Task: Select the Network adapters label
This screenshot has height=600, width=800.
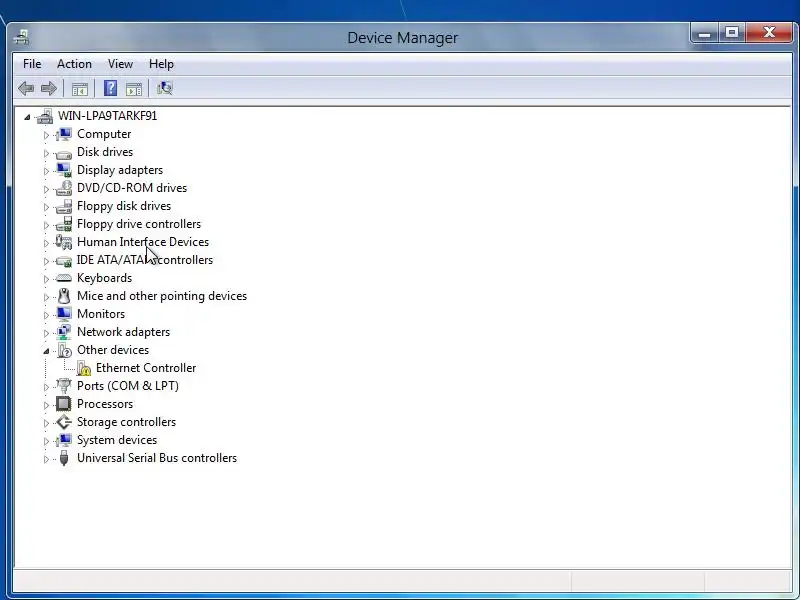Action: pyautogui.click(x=123, y=332)
